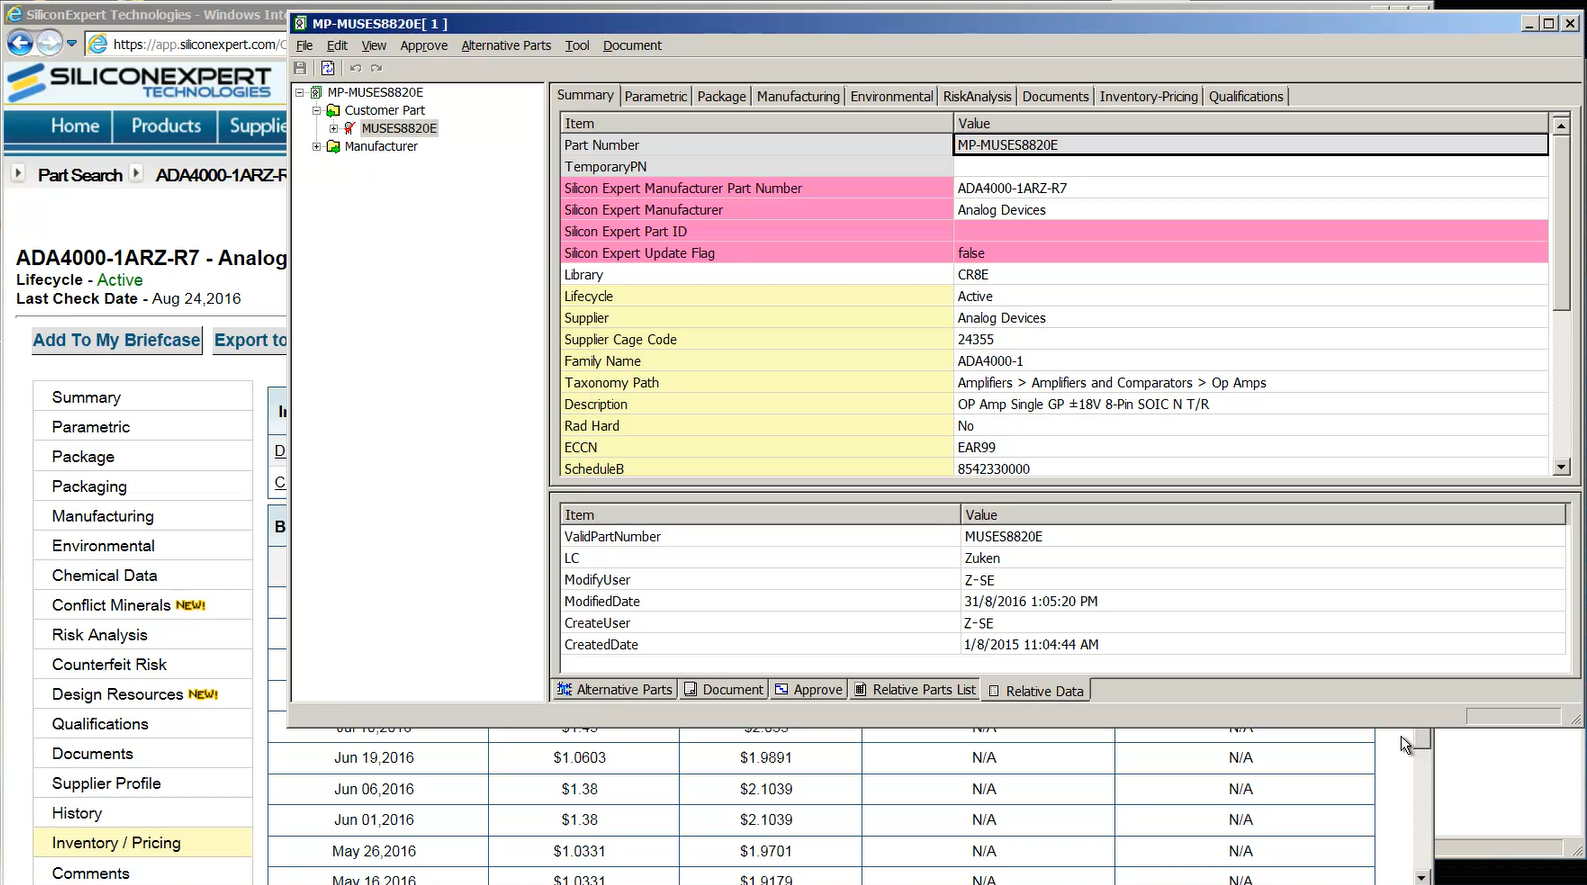The width and height of the screenshot is (1587, 885).
Task: Click the SiliconExpert Technologies logo
Action: pyautogui.click(x=140, y=82)
